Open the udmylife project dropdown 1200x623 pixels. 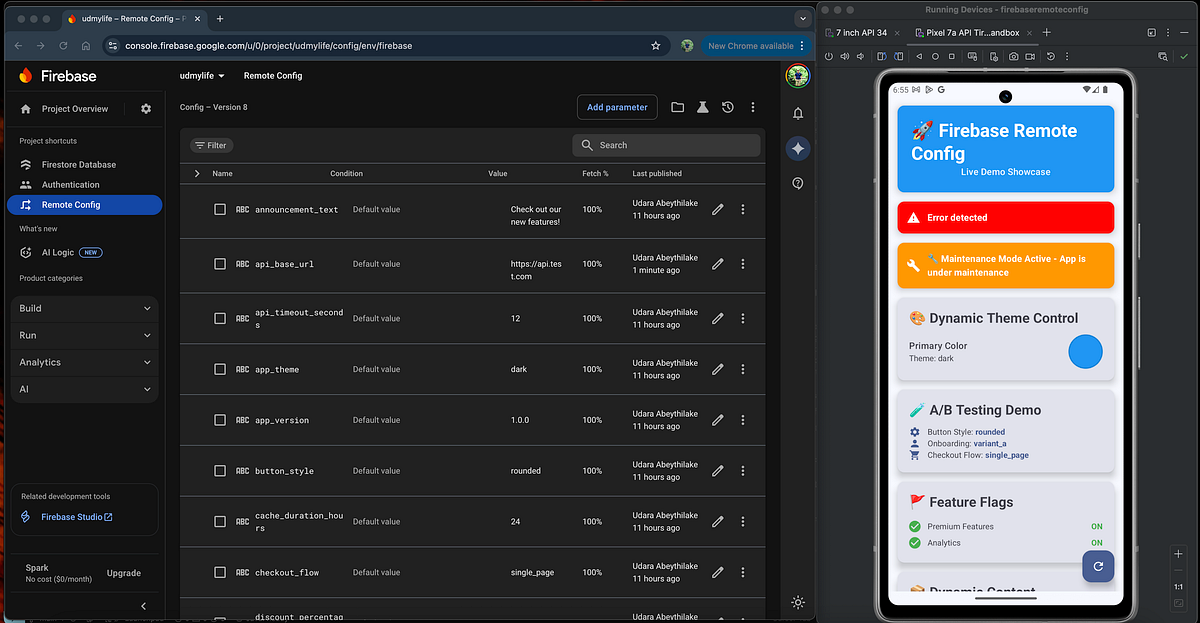[x=202, y=76]
